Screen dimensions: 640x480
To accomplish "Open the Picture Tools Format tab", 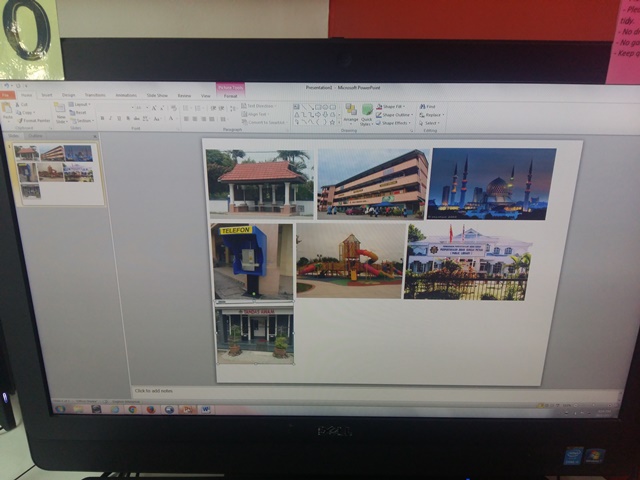I will [x=231, y=96].
